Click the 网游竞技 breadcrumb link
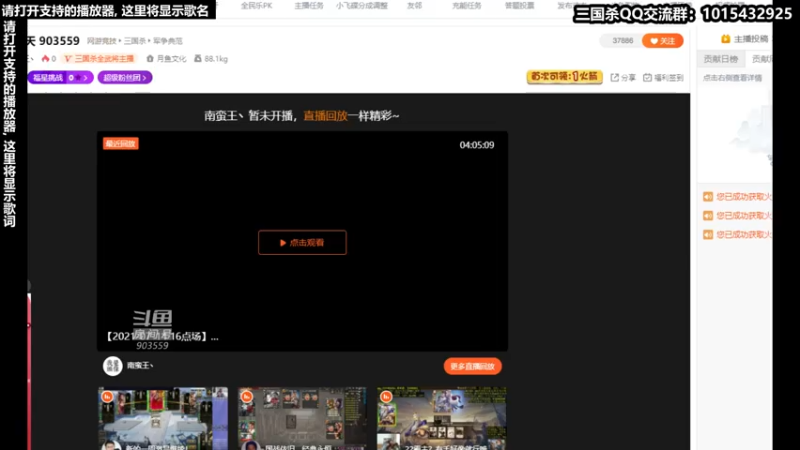800x450 pixels. pyautogui.click(x=101, y=41)
